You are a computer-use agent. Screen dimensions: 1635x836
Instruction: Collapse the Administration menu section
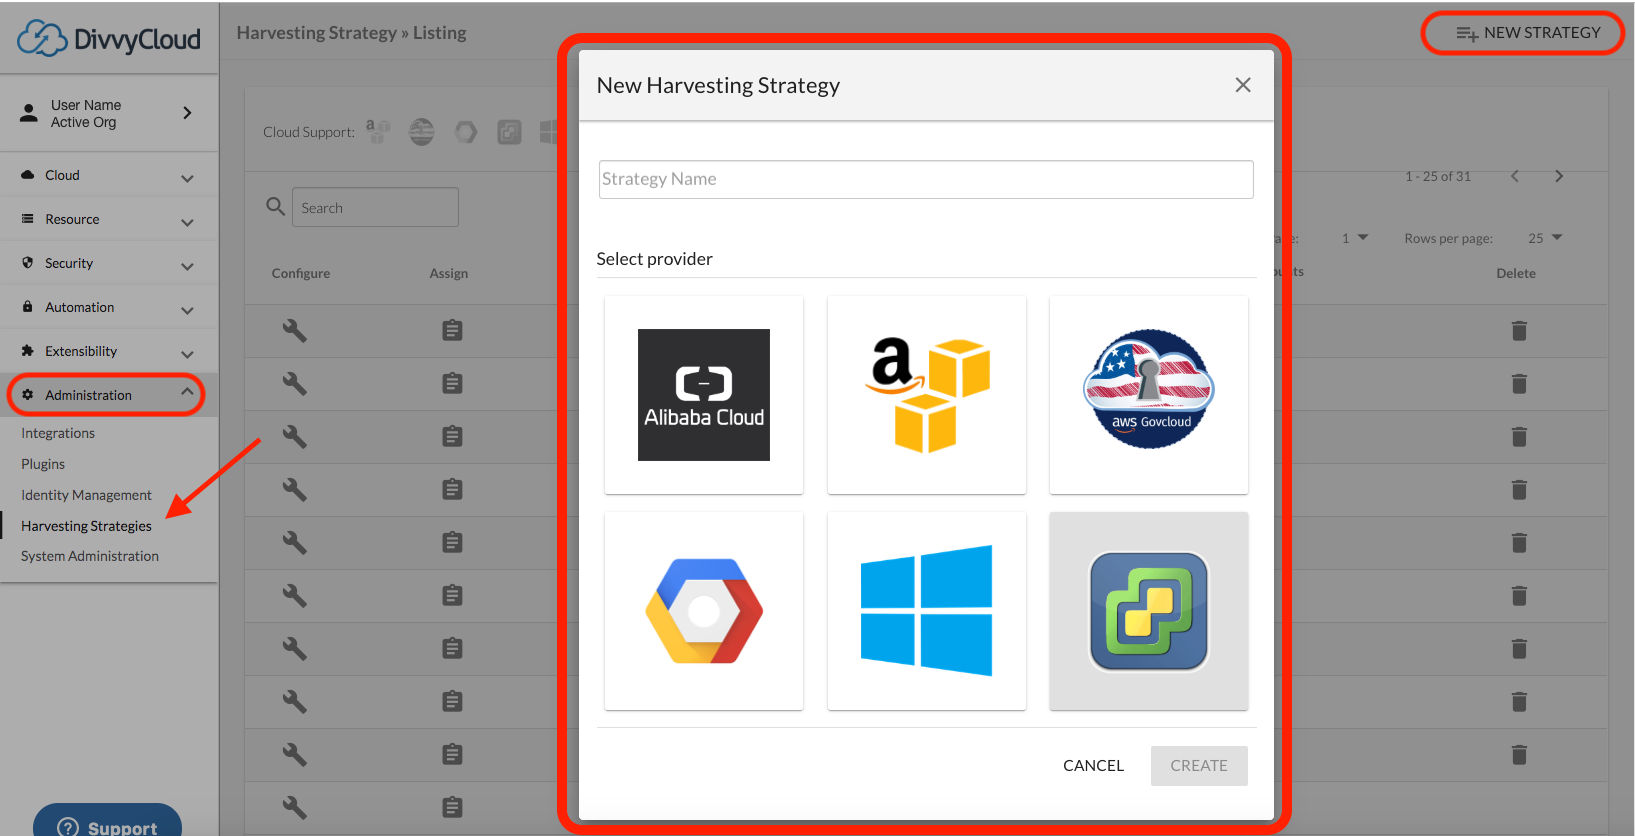pos(109,395)
